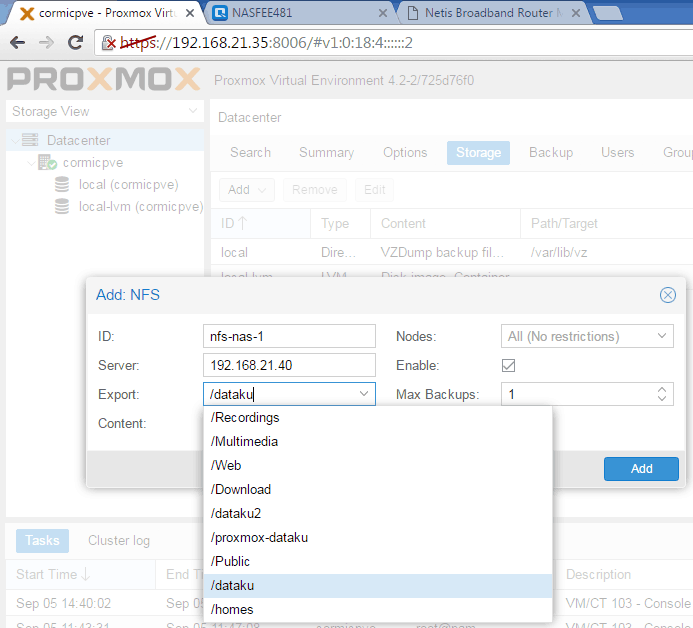
Task: Open the Add storage dropdown button
Action: tap(247, 190)
